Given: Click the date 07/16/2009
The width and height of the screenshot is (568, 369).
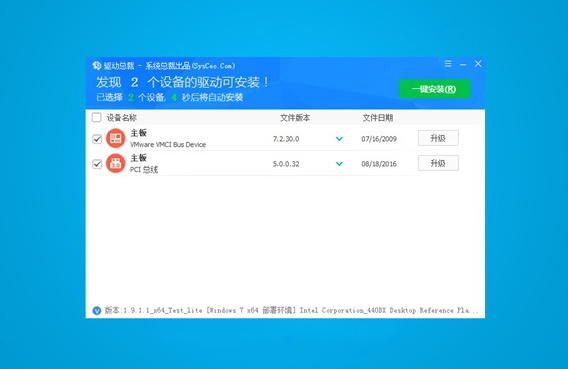Looking at the screenshot, I should (379, 139).
